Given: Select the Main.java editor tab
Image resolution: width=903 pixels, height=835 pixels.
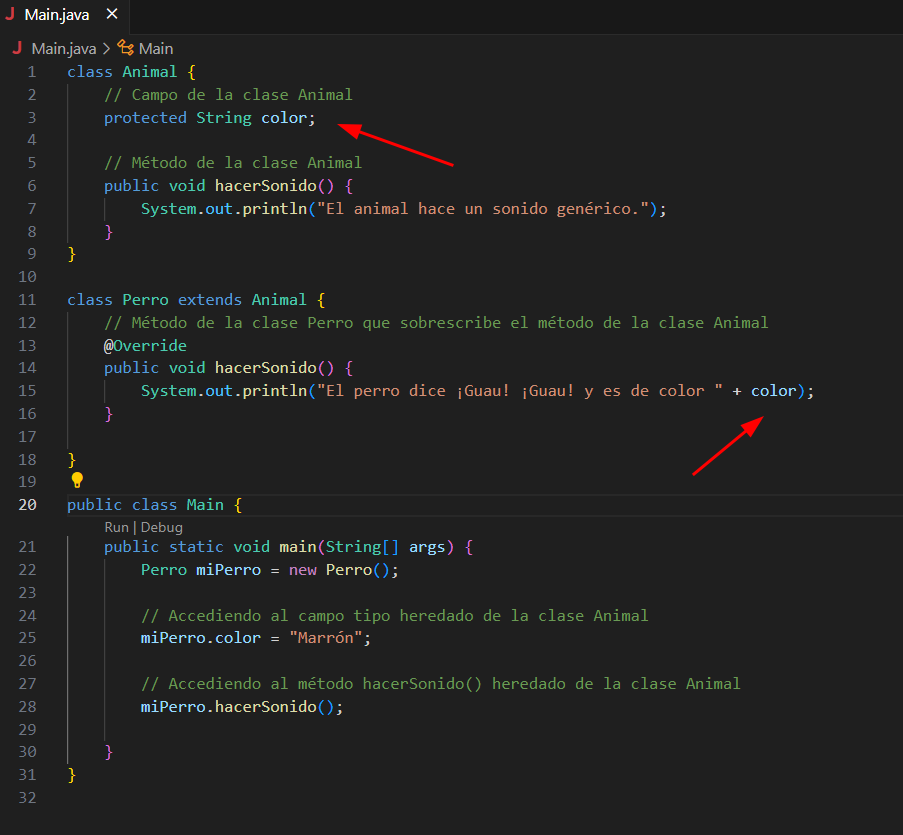Looking at the screenshot, I should click(x=64, y=16).
